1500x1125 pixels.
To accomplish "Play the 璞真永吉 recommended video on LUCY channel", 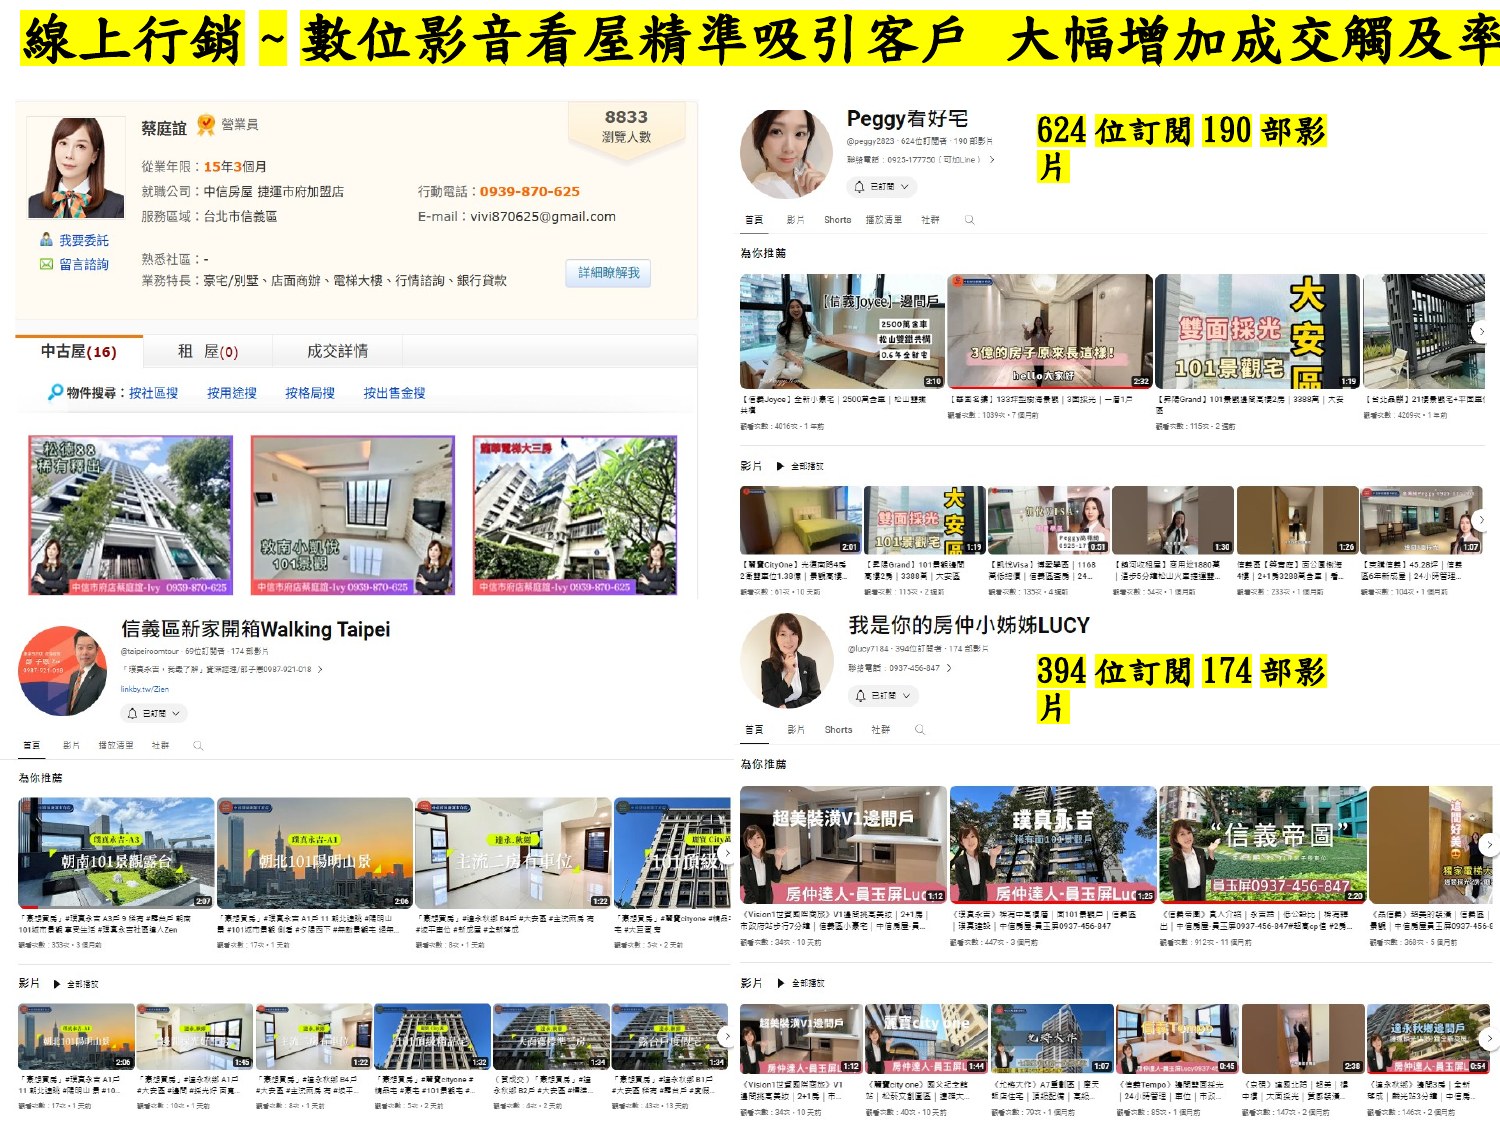I will 1053,845.
